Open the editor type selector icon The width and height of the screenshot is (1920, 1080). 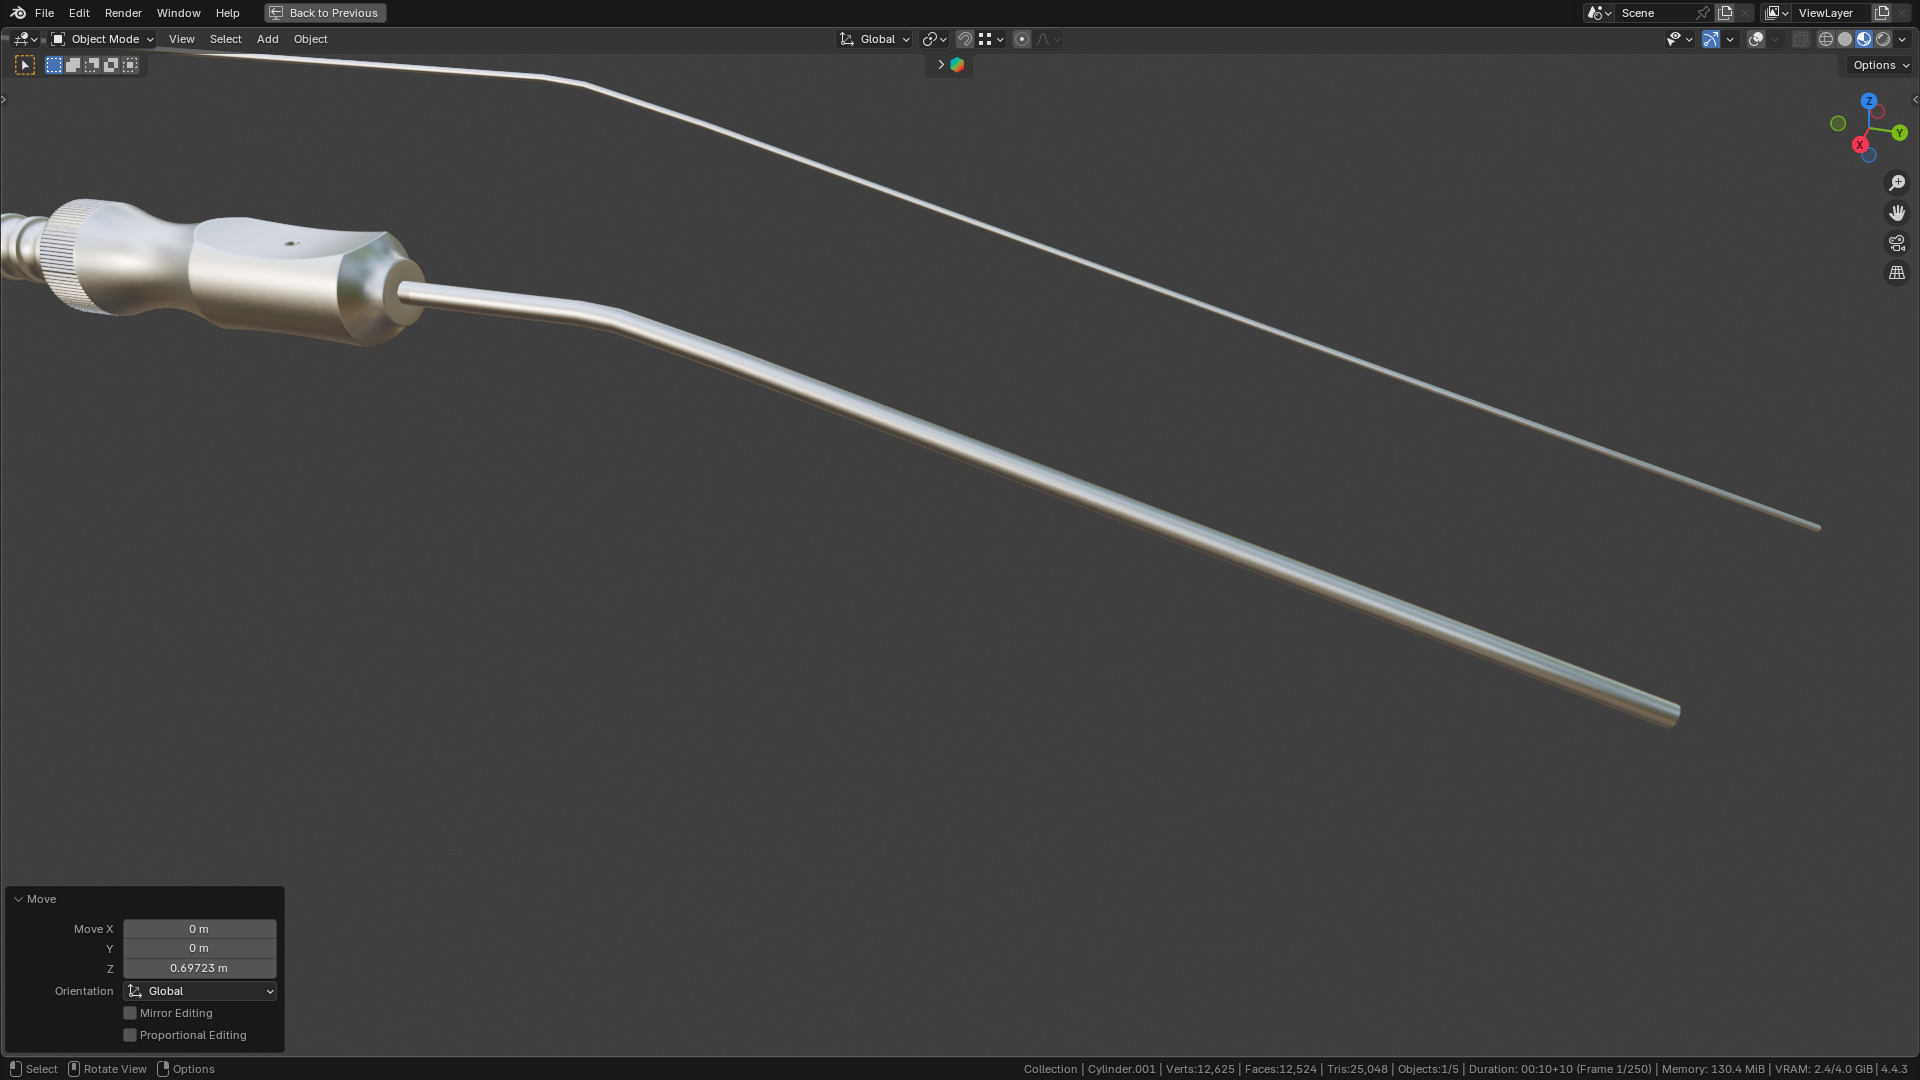[26, 39]
